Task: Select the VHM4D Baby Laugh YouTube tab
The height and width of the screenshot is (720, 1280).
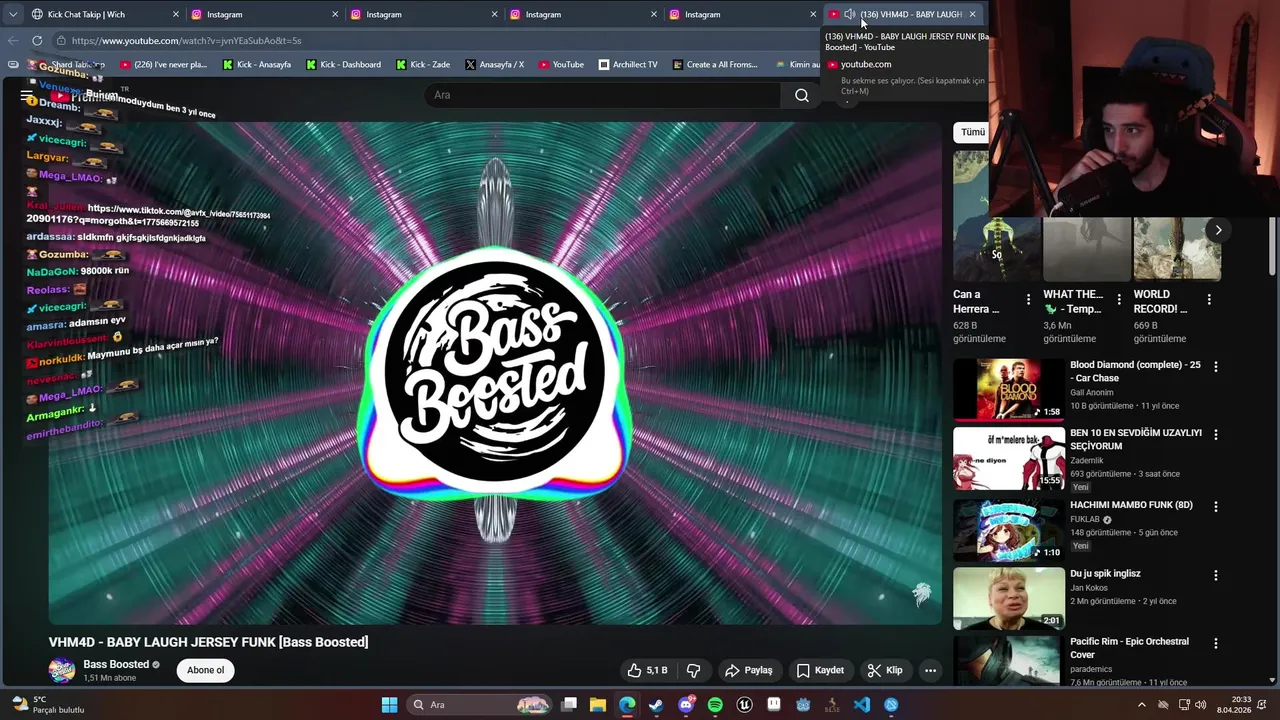Action: click(x=903, y=14)
